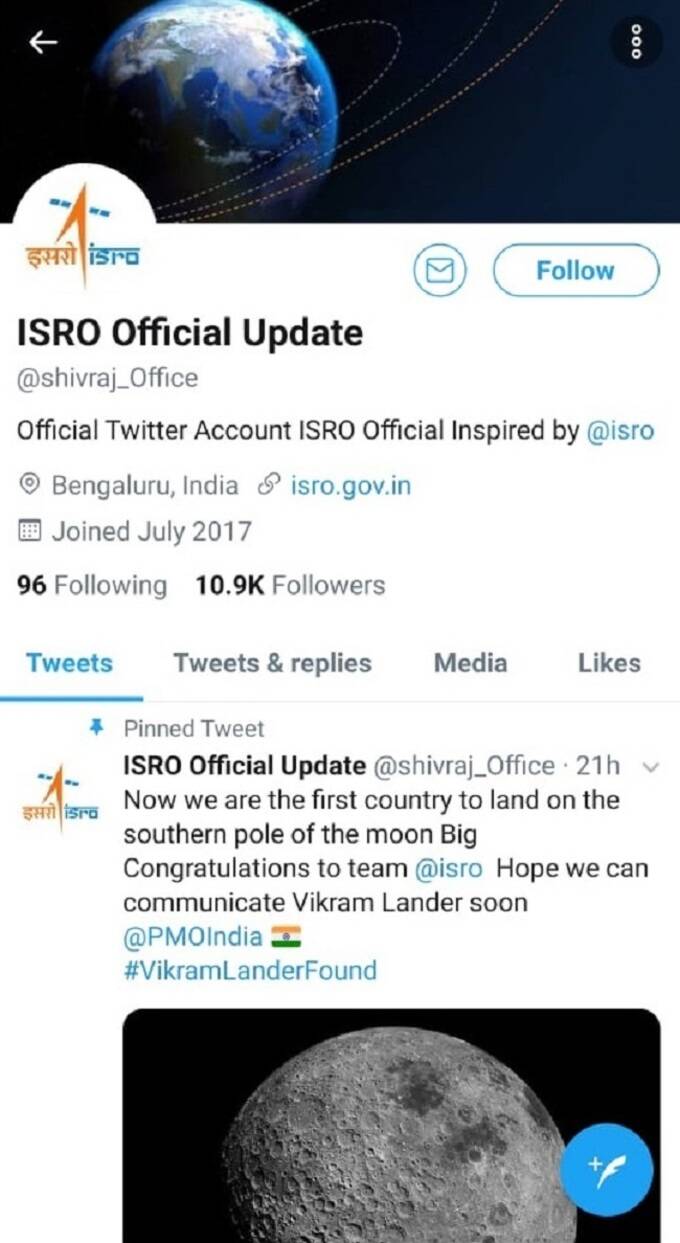Tap the @isro mention in bio
Screen dimensions: 680x1243
click(x=619, y=432)
